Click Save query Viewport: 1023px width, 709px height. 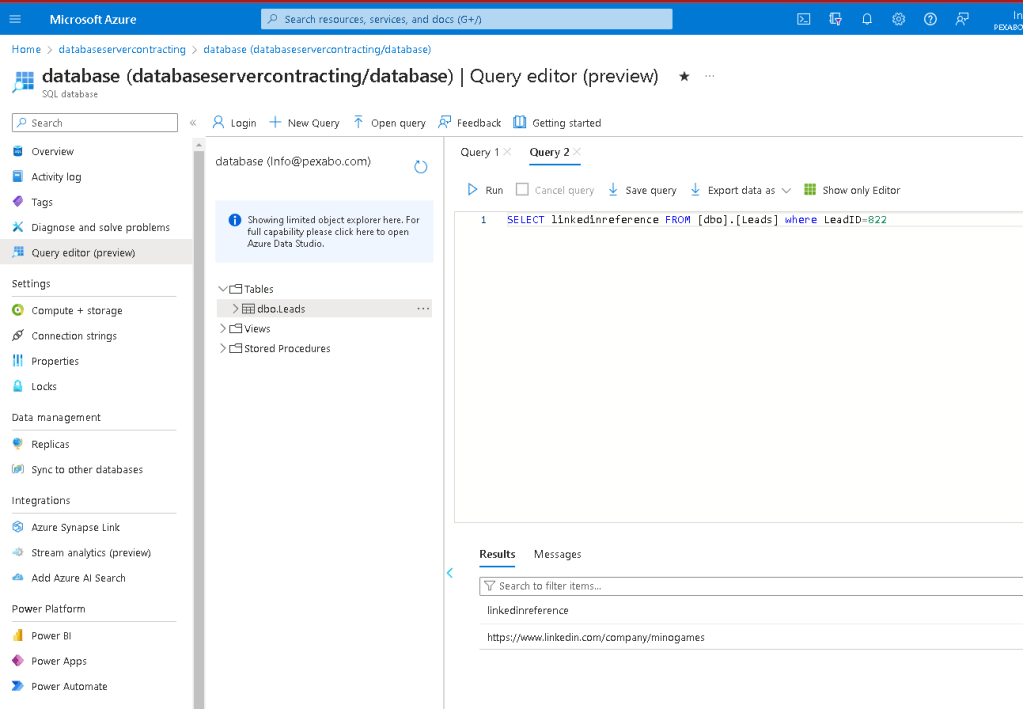click(x=642, y=190)
